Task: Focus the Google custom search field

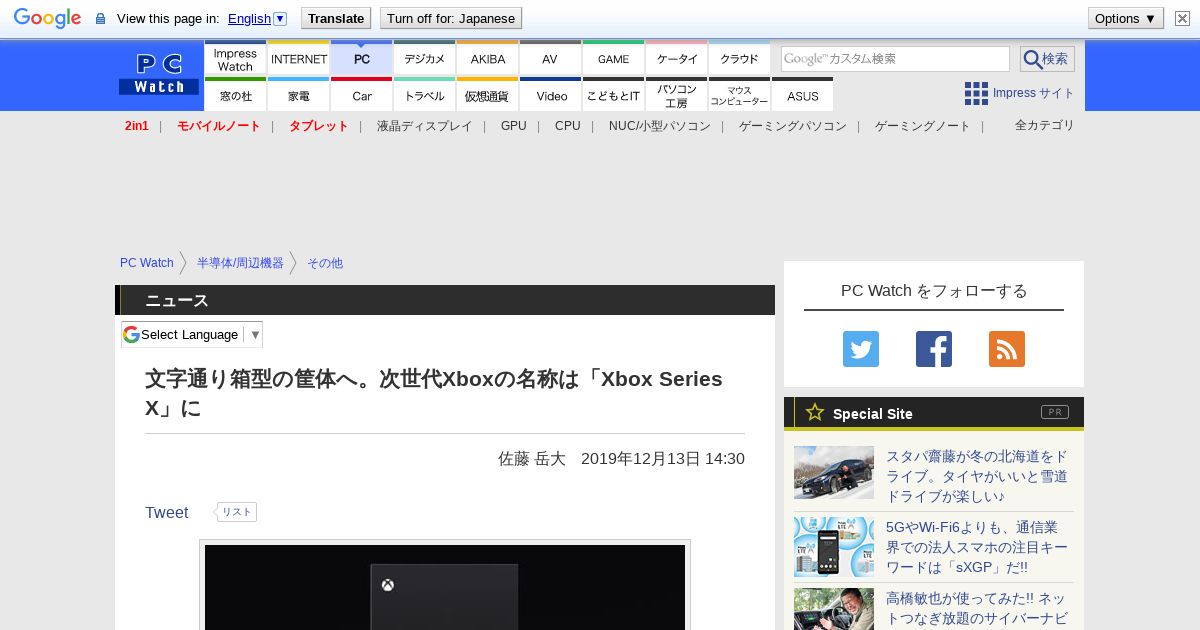Action: click(895, 59)
